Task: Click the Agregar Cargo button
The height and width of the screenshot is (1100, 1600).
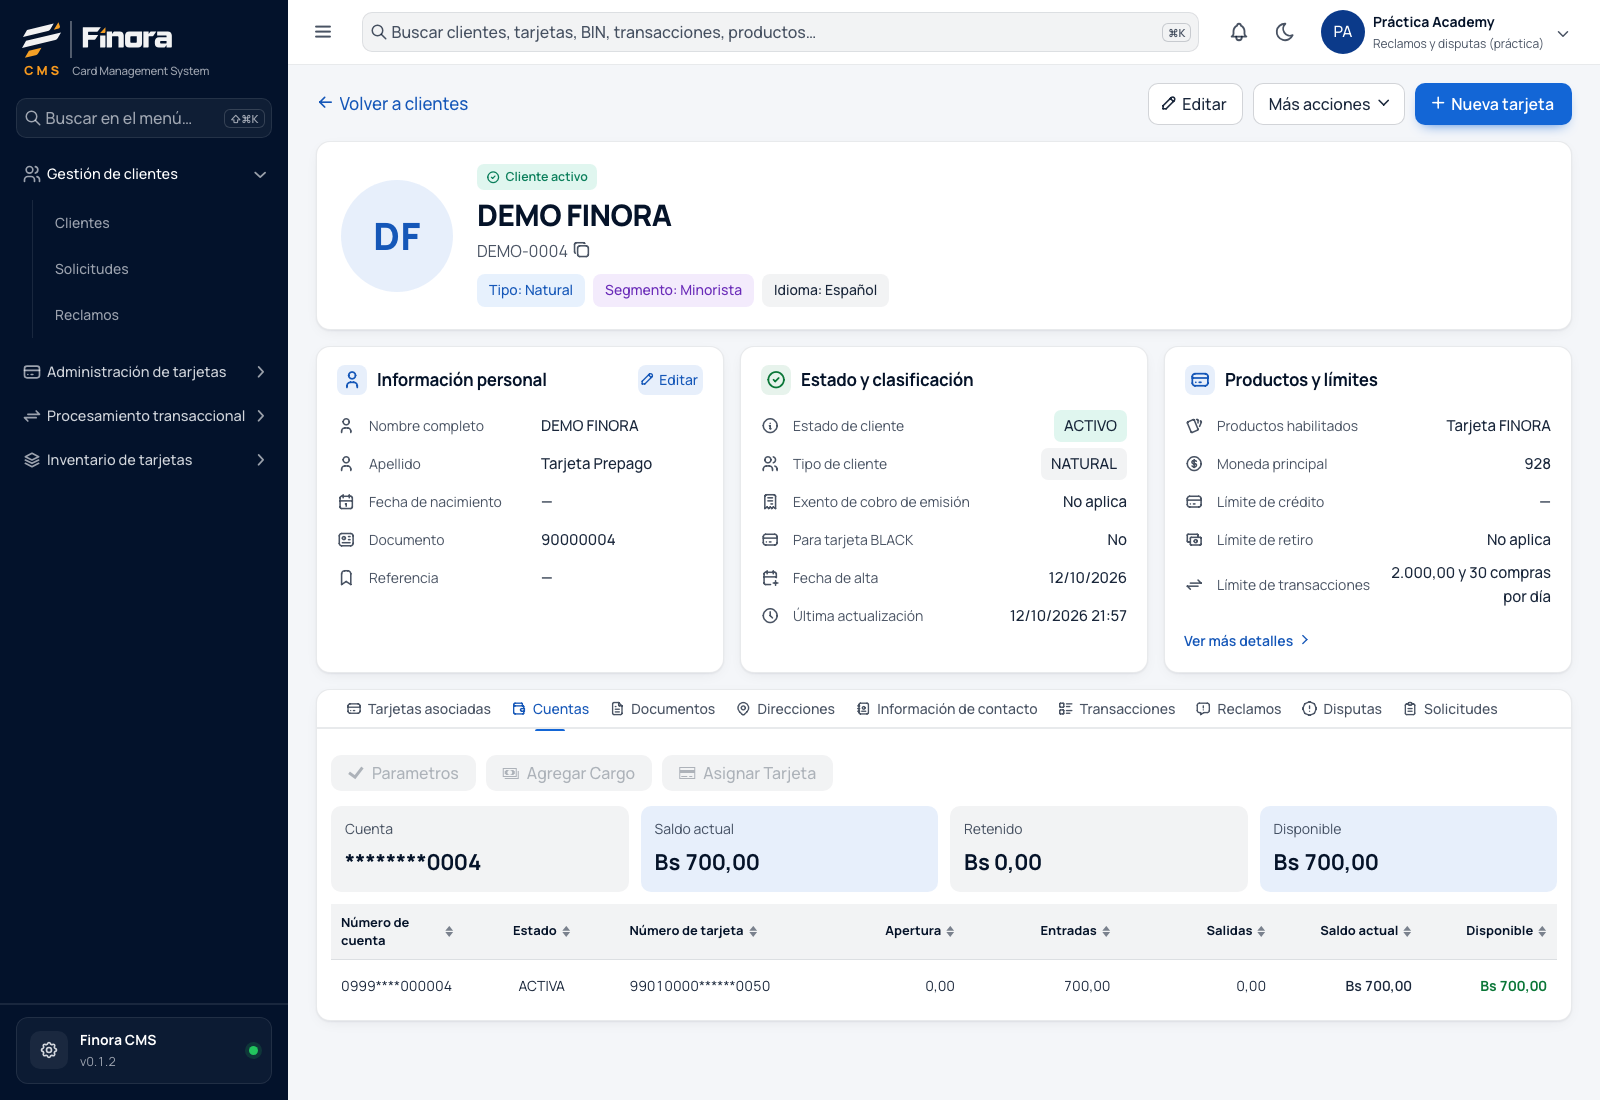Action: 569,773
